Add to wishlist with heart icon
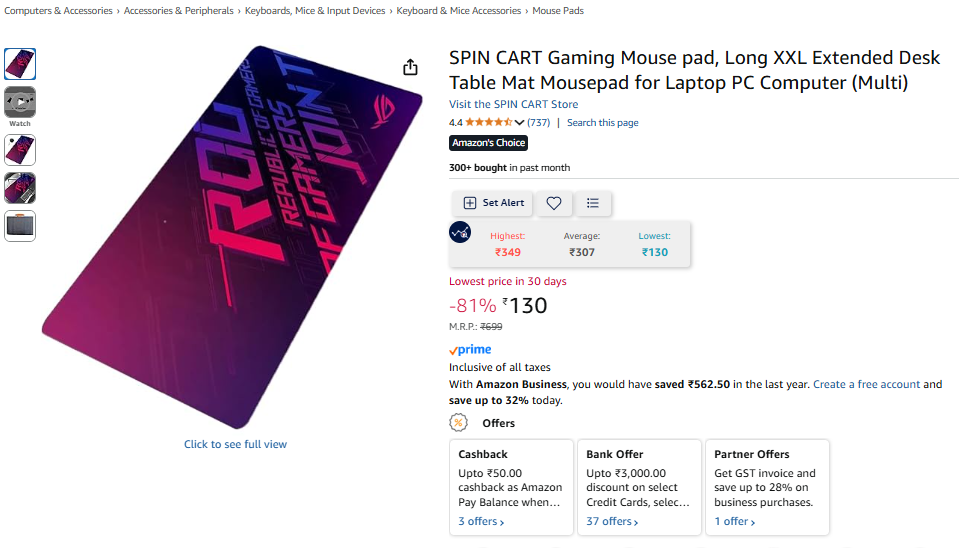Image resolution: width=974 pixels, height=548 pixels. tap(553, 203)
